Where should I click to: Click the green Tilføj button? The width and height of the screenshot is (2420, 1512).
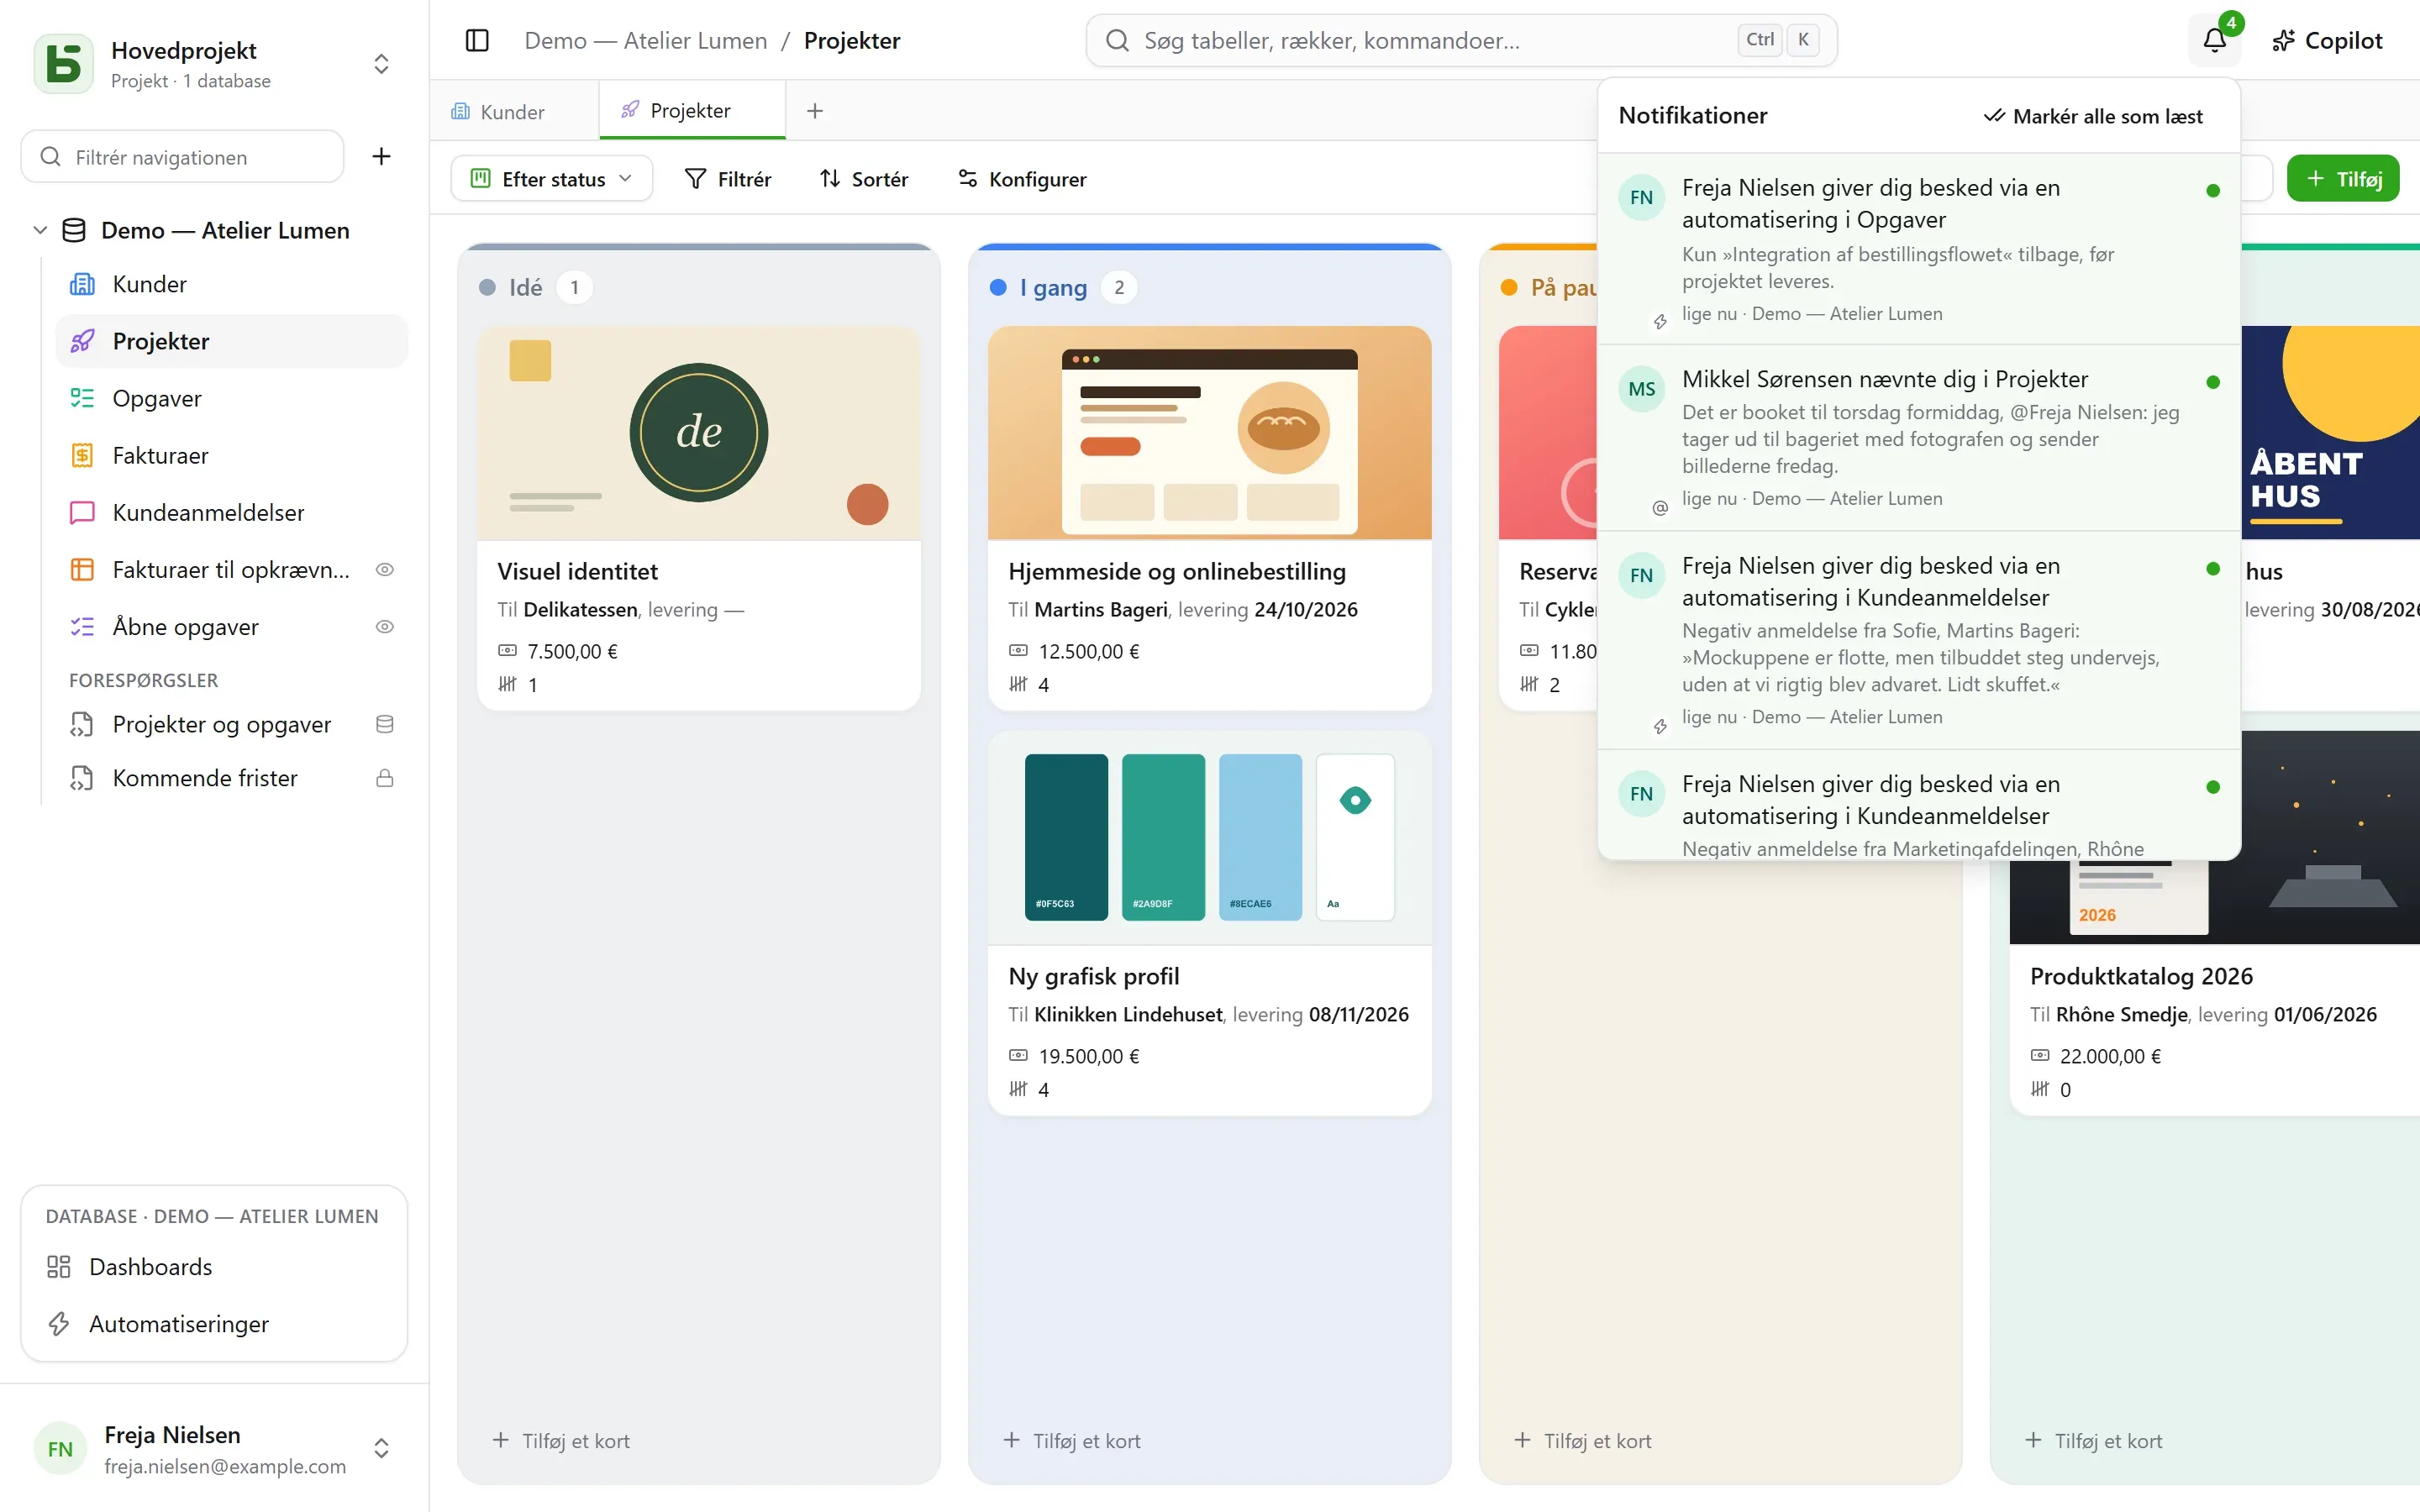[2342, 178]
